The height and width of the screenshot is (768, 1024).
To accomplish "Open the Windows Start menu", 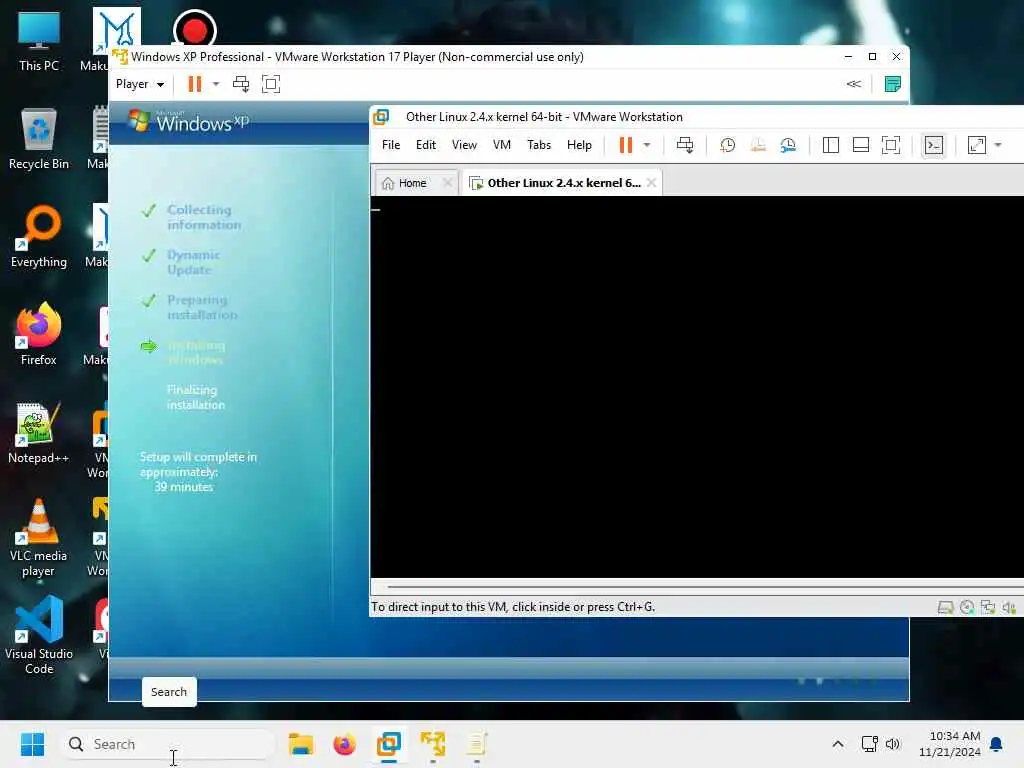I will (x=32, y=744).
